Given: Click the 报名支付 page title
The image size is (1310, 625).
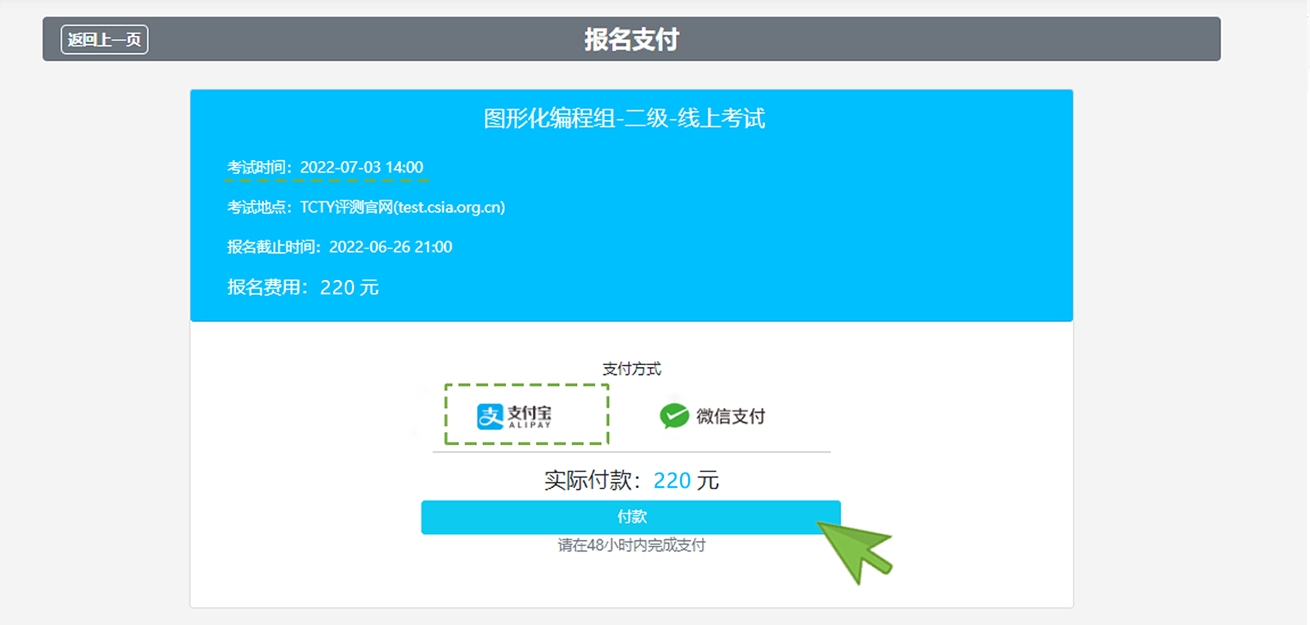Looking at the screenshot, I should click(632, 40).
